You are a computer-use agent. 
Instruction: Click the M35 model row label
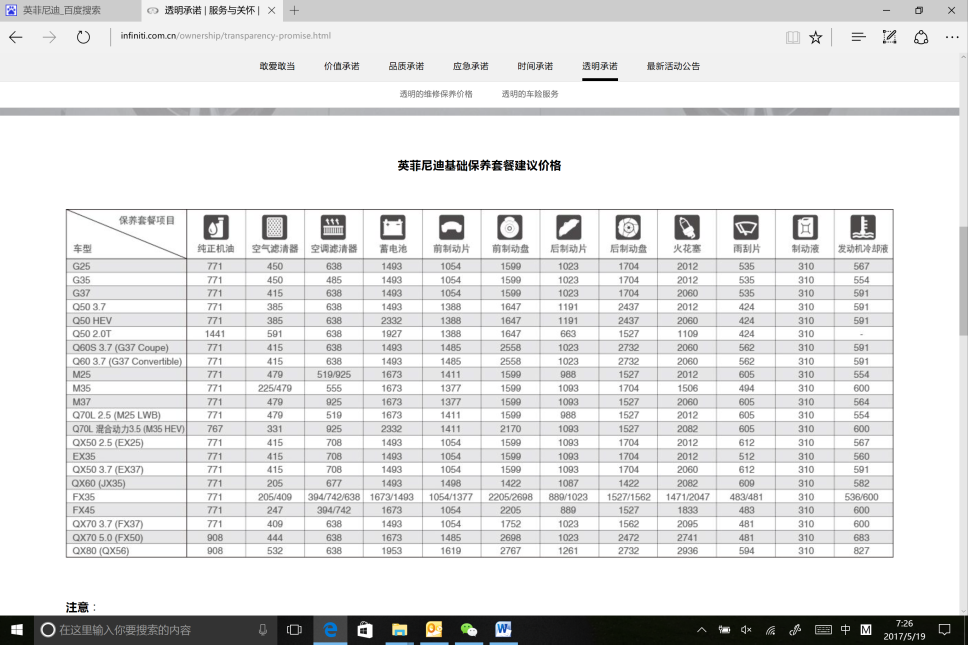point(81,388)
